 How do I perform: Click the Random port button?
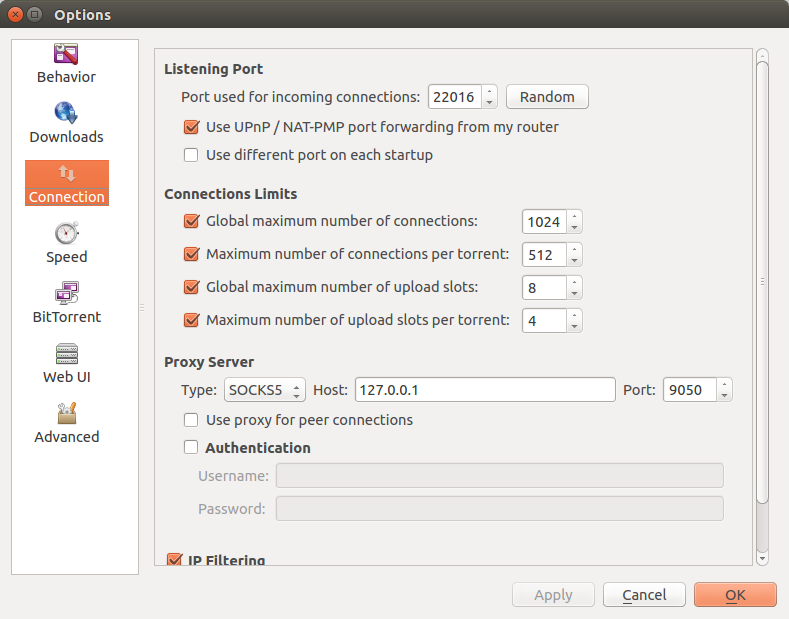(x=547, y=97)
